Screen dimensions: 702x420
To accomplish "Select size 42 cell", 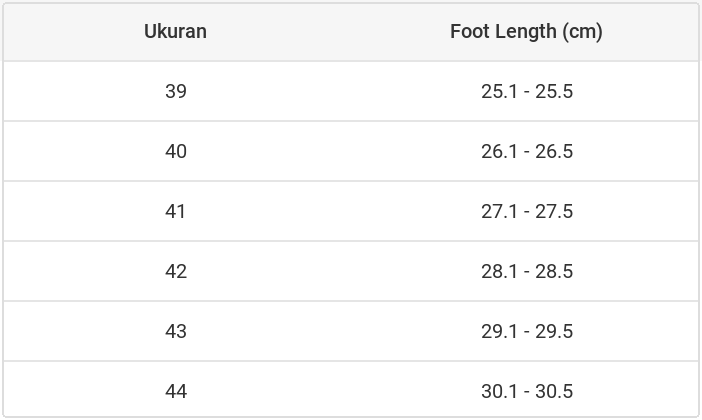I will click(175, 271).
